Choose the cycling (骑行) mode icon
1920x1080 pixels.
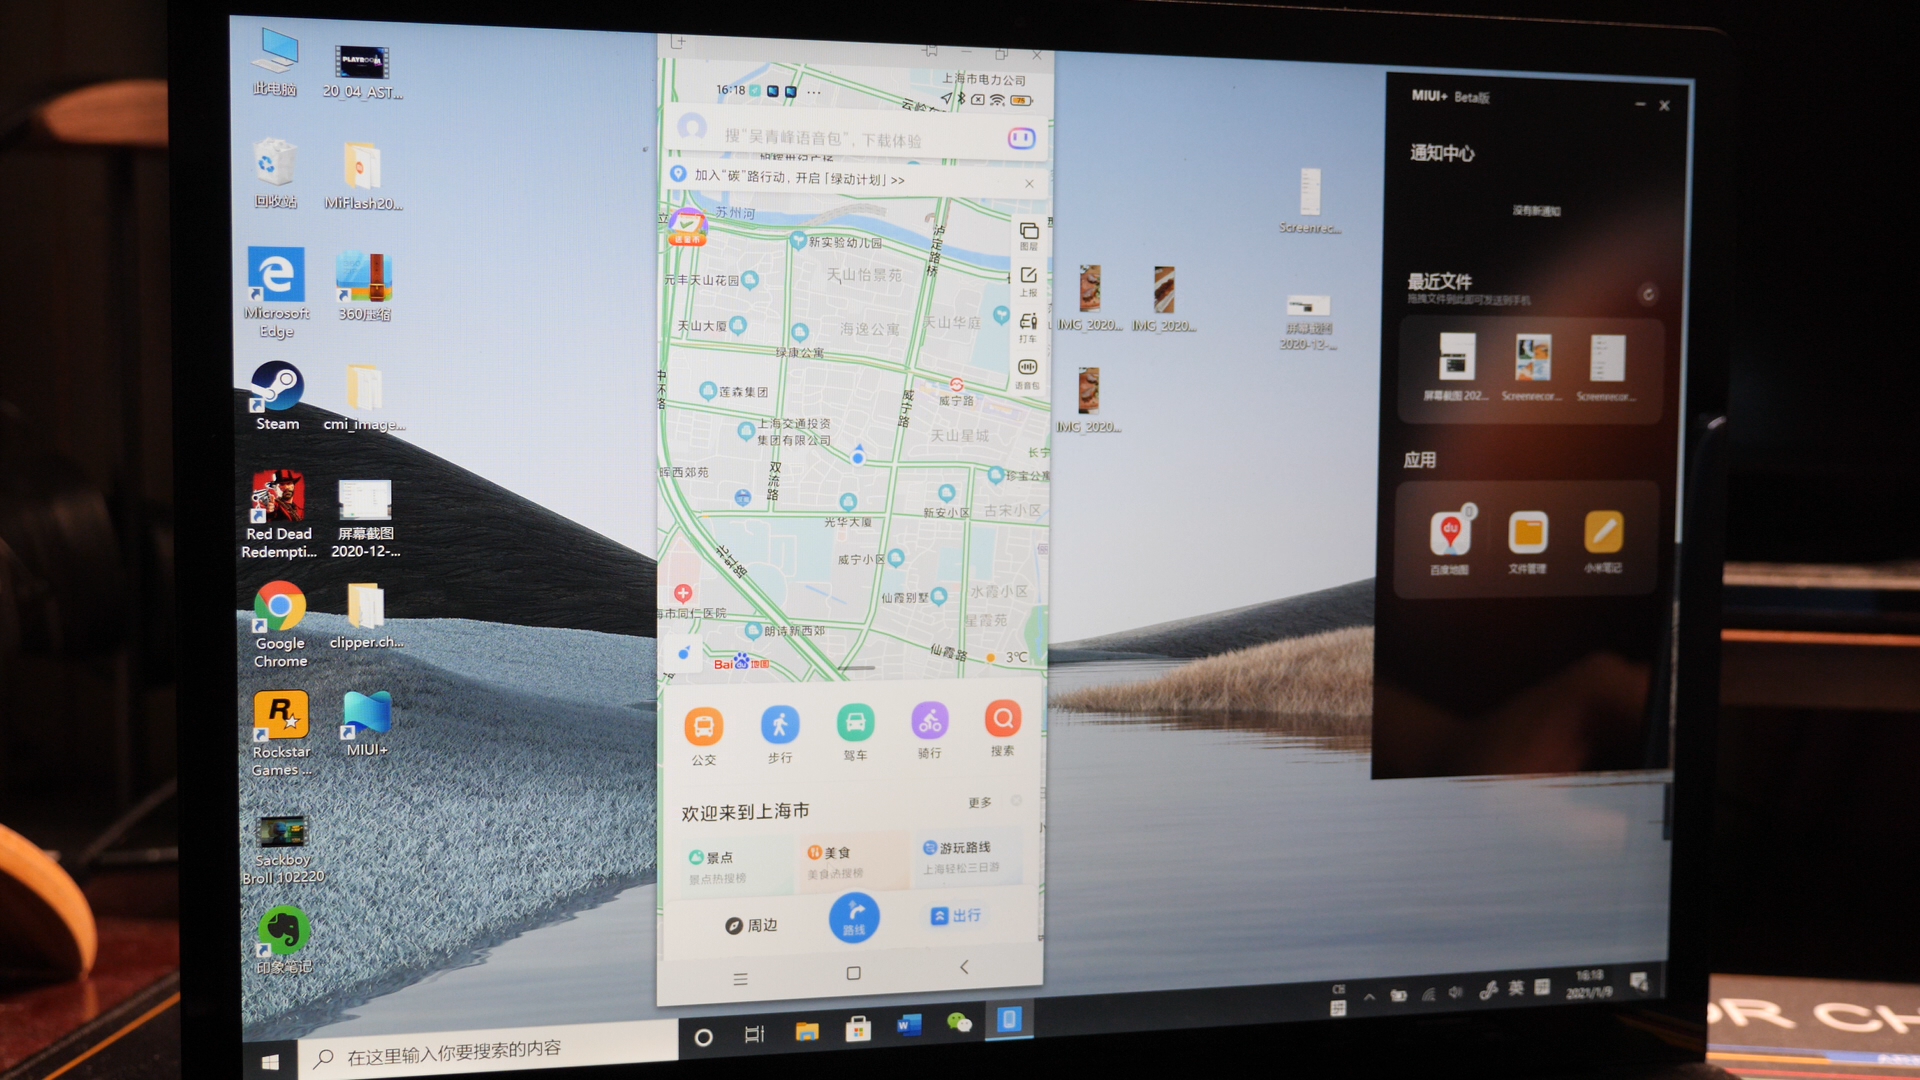tap(929, 721)
